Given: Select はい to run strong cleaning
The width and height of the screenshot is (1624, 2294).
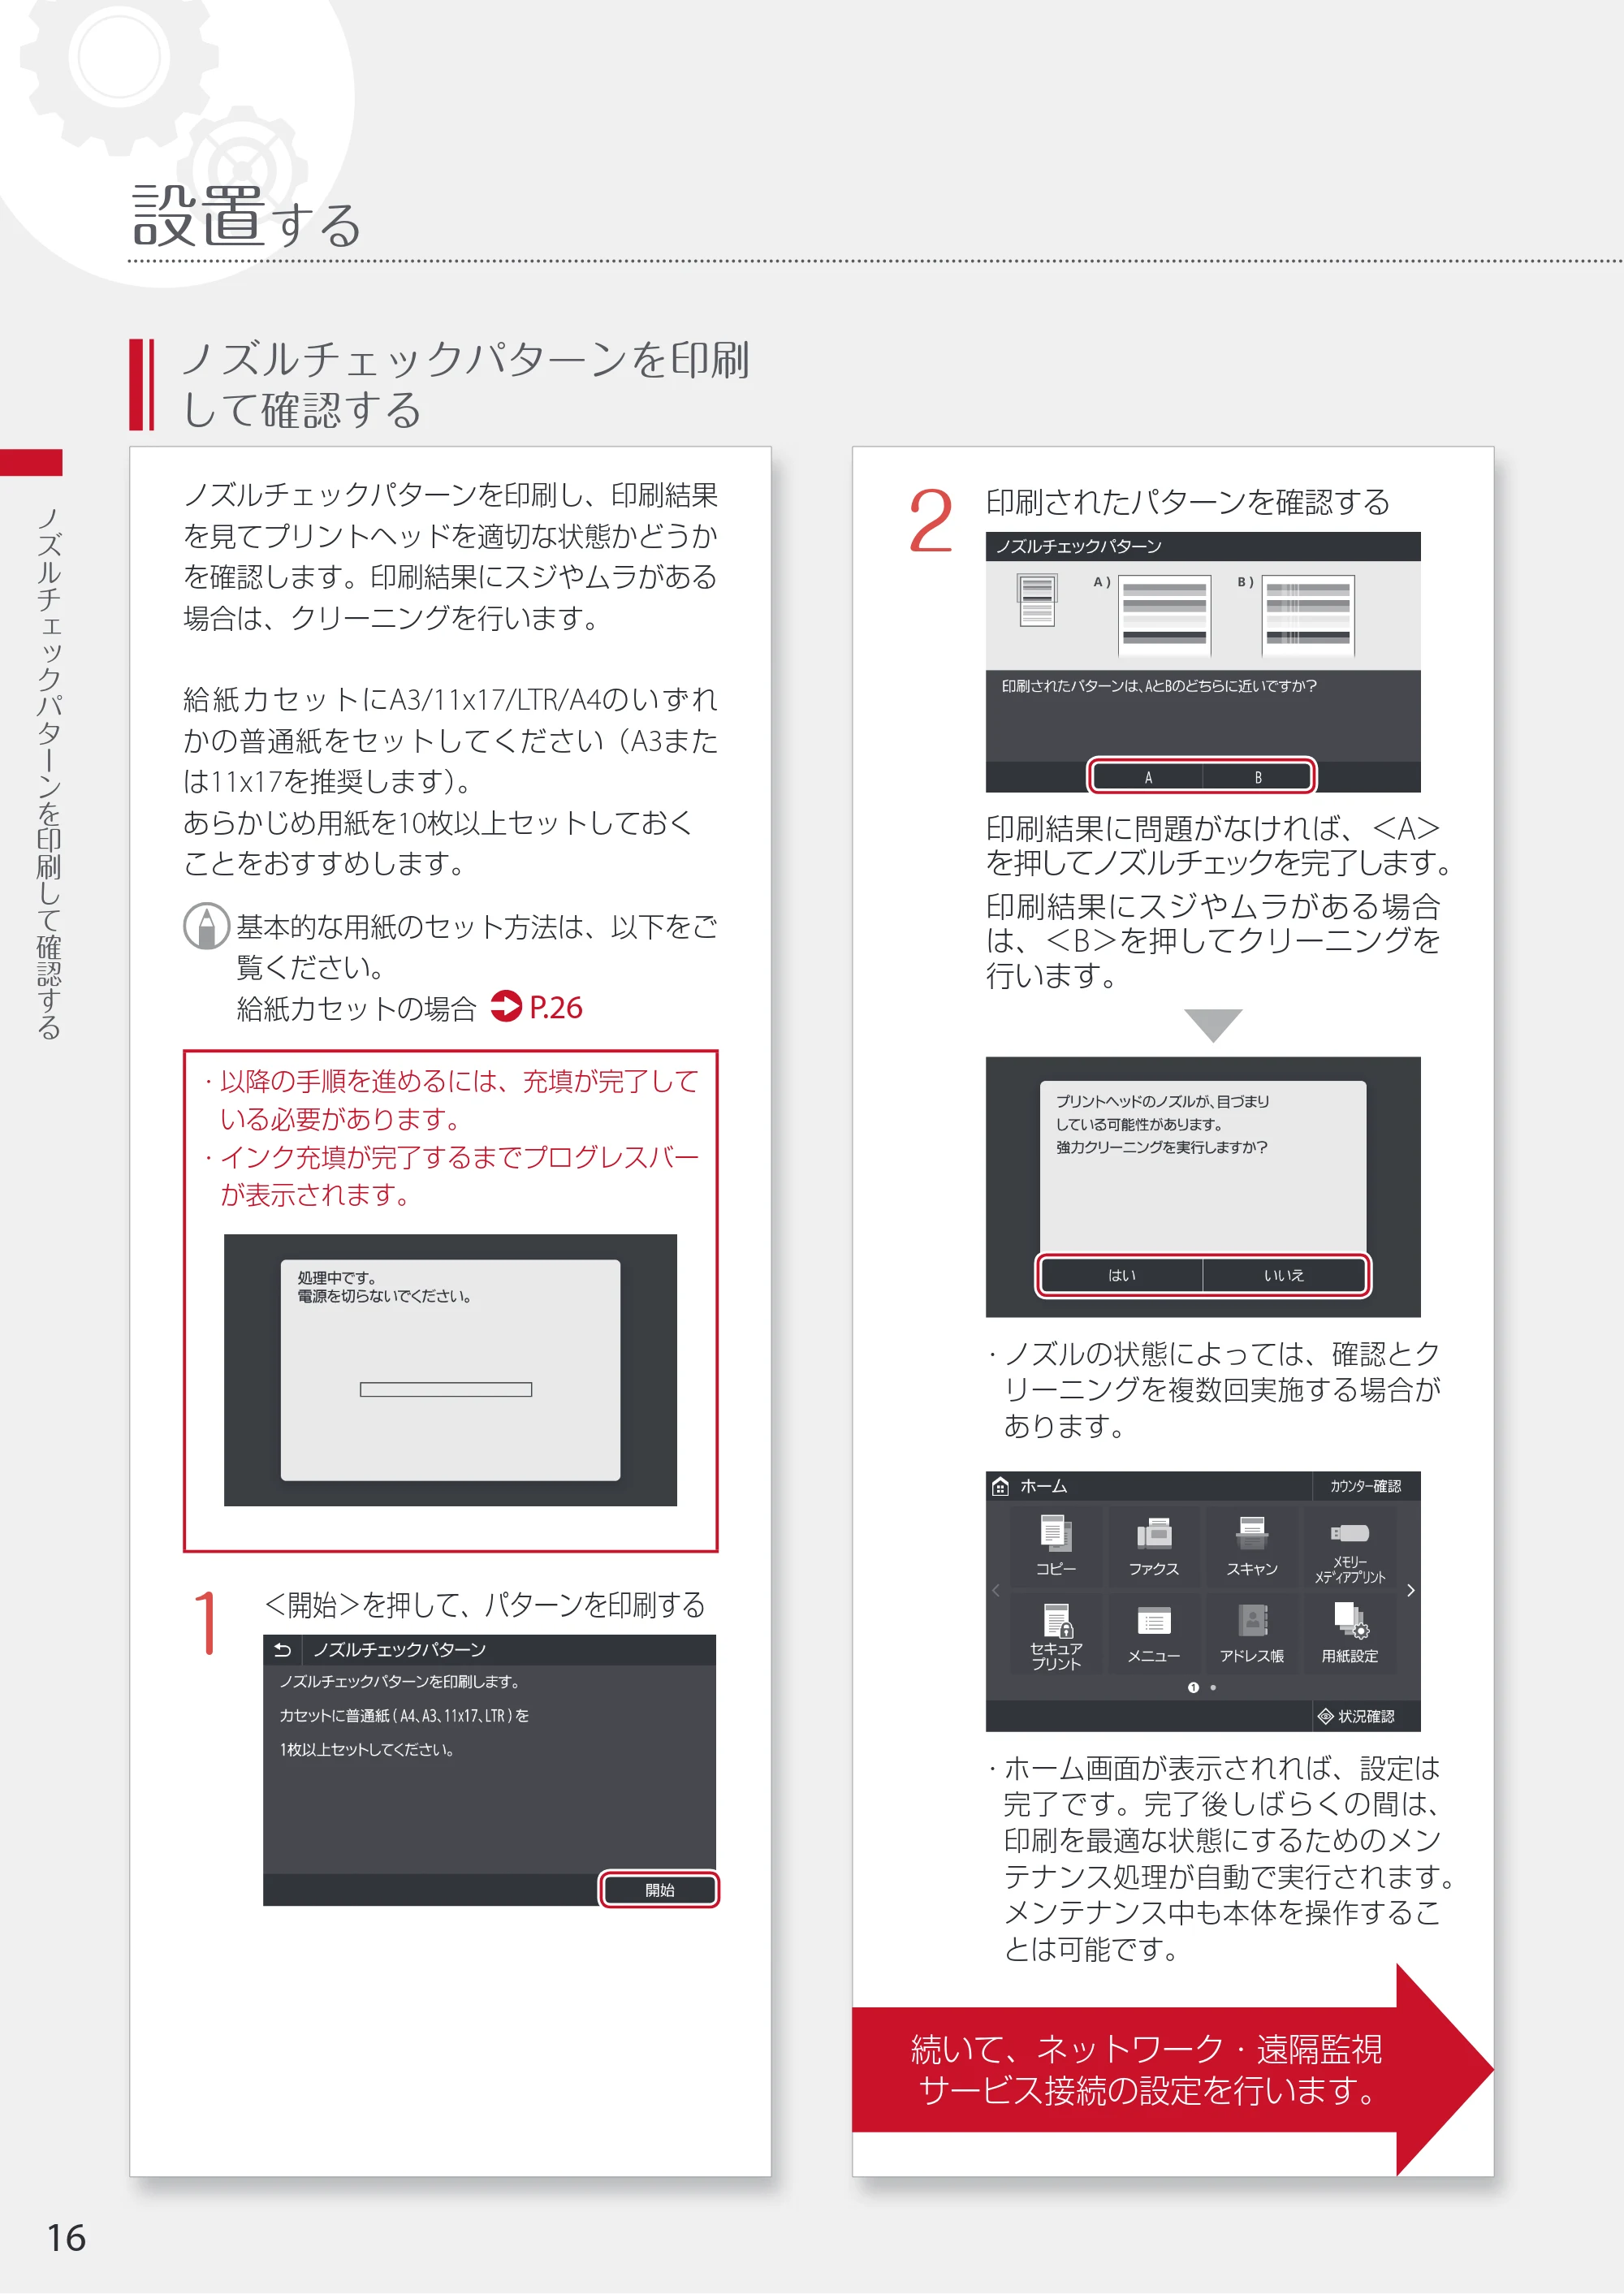Looking at the screenshot, I should [1122, 1276].
